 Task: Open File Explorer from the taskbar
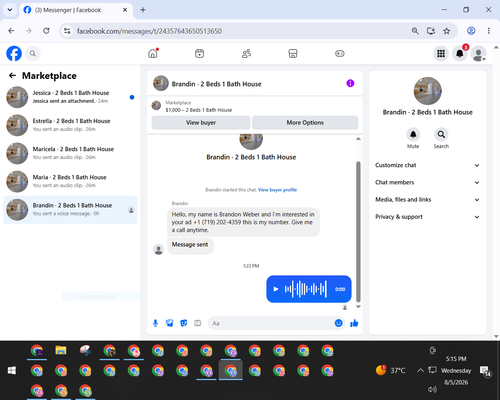click(61, 350)
